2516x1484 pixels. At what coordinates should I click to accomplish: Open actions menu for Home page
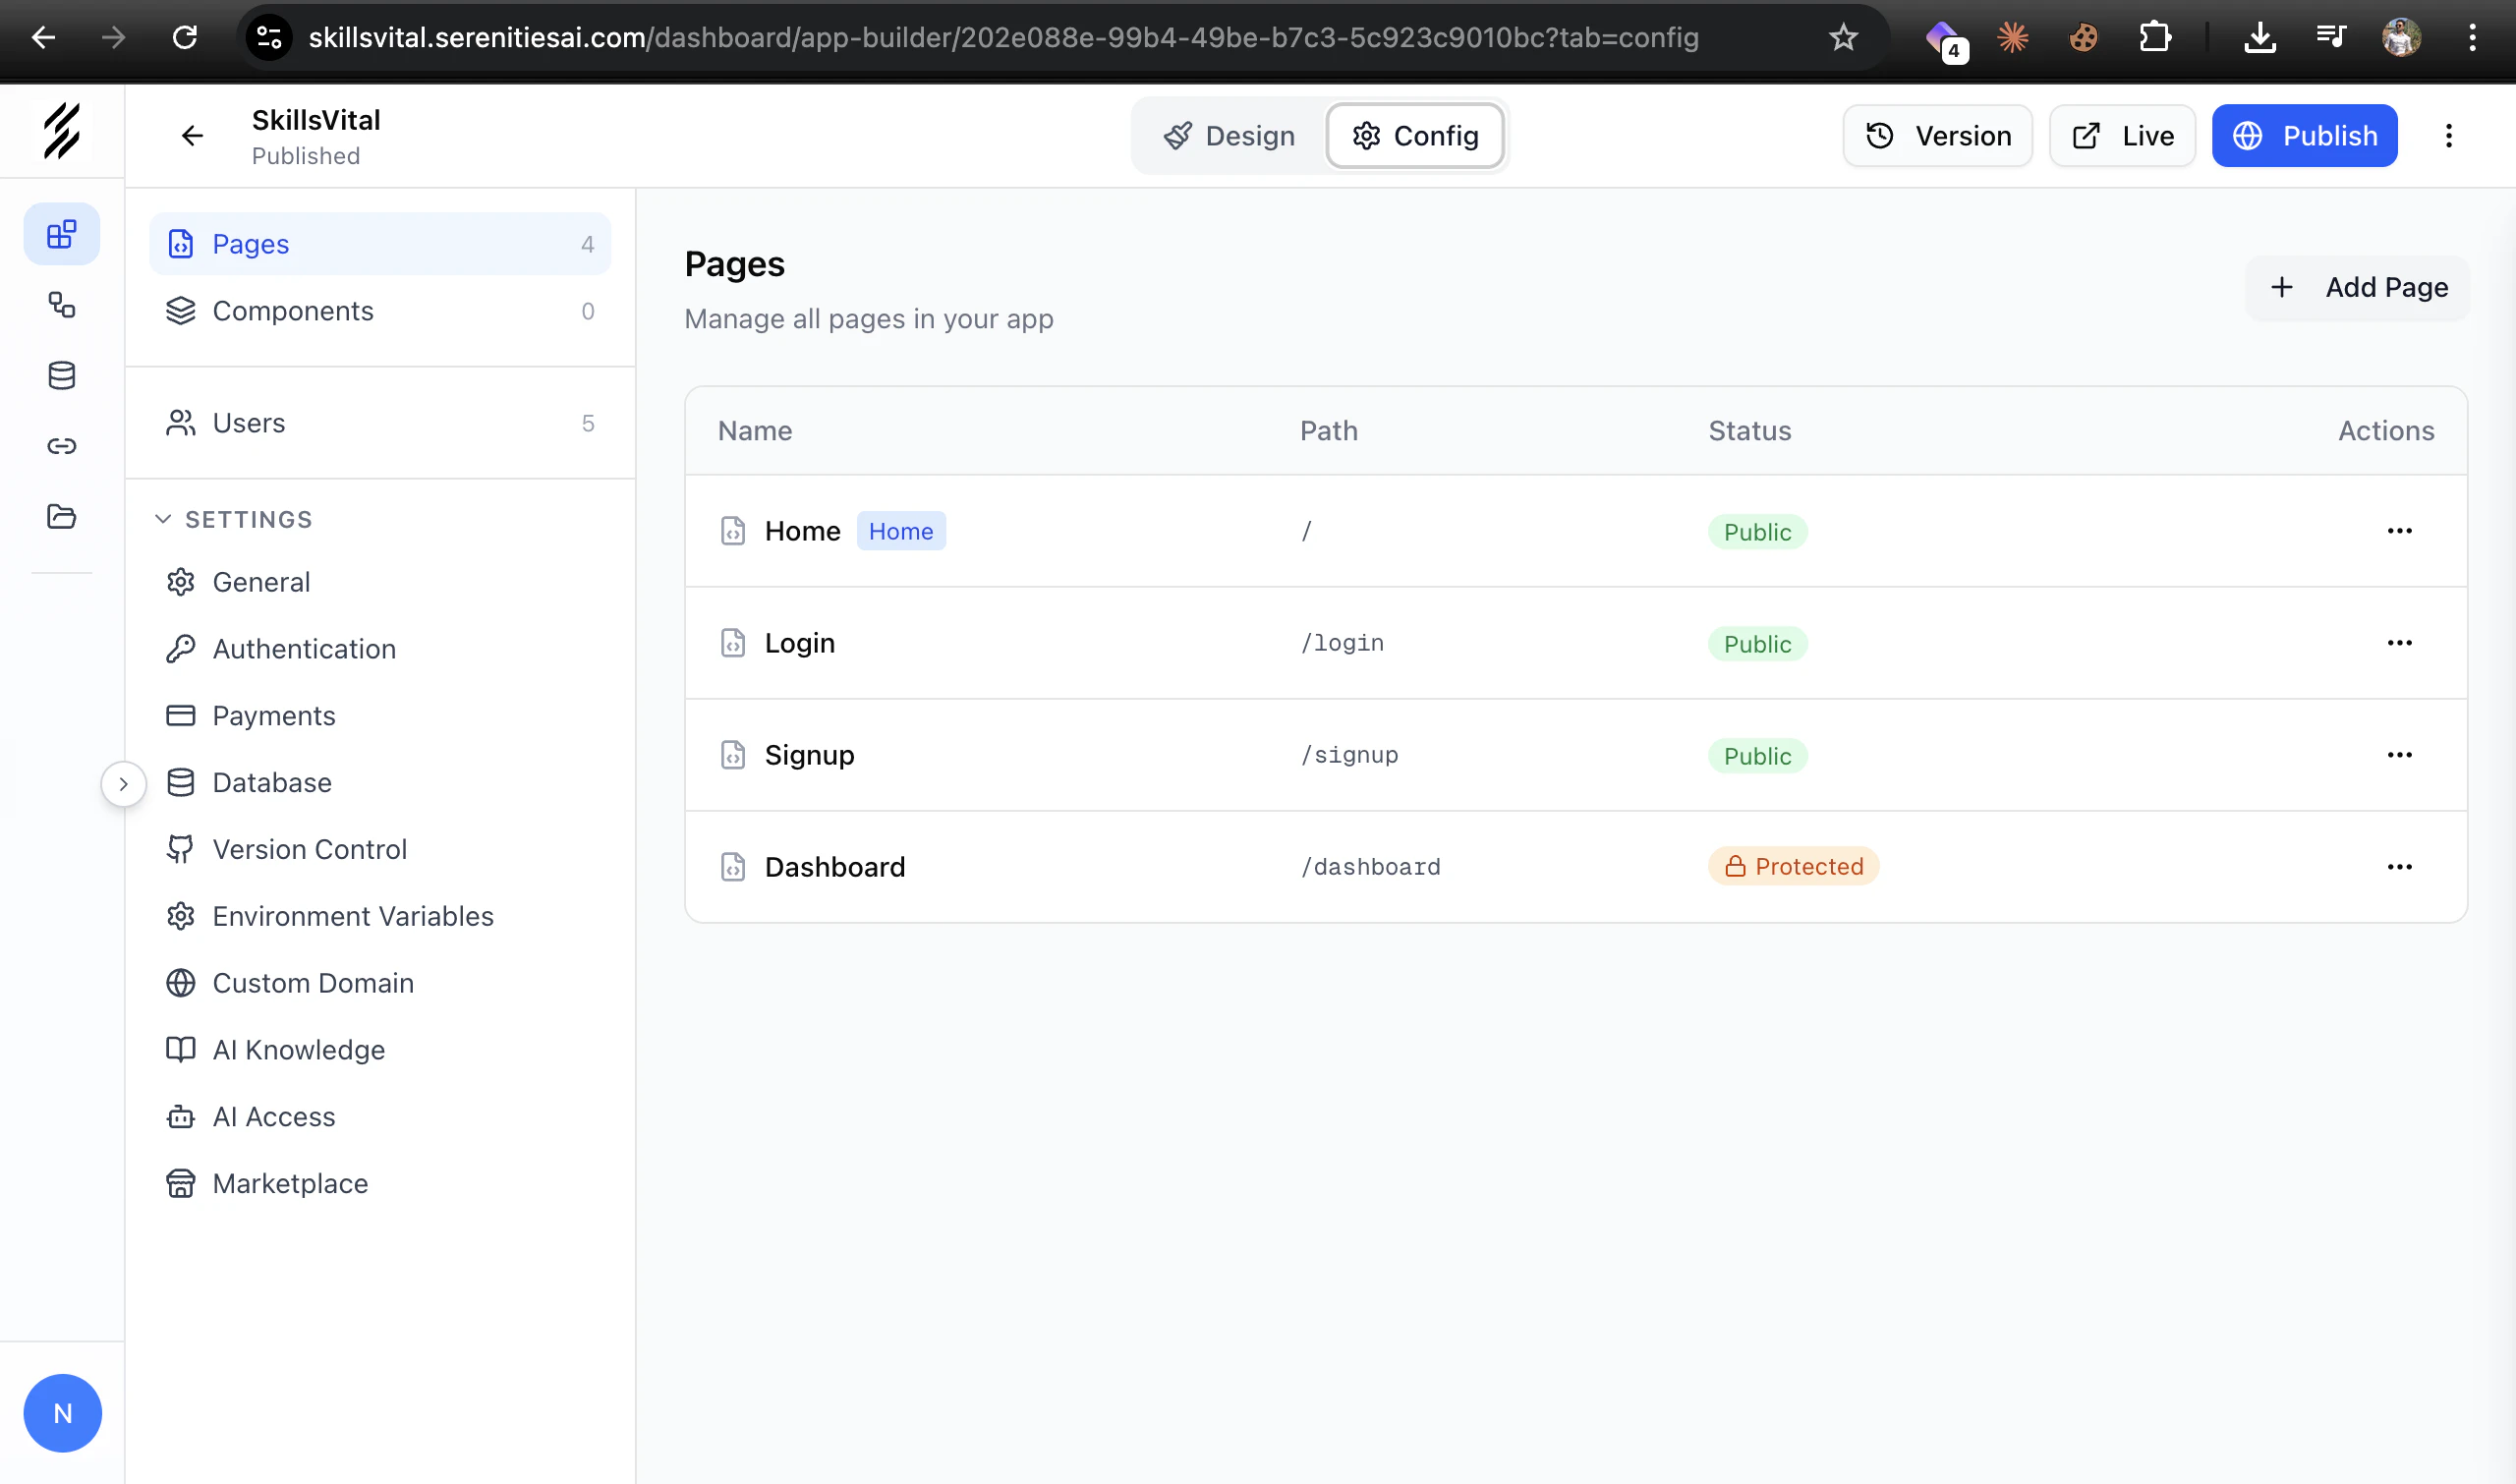click(x=2398, y=531)
